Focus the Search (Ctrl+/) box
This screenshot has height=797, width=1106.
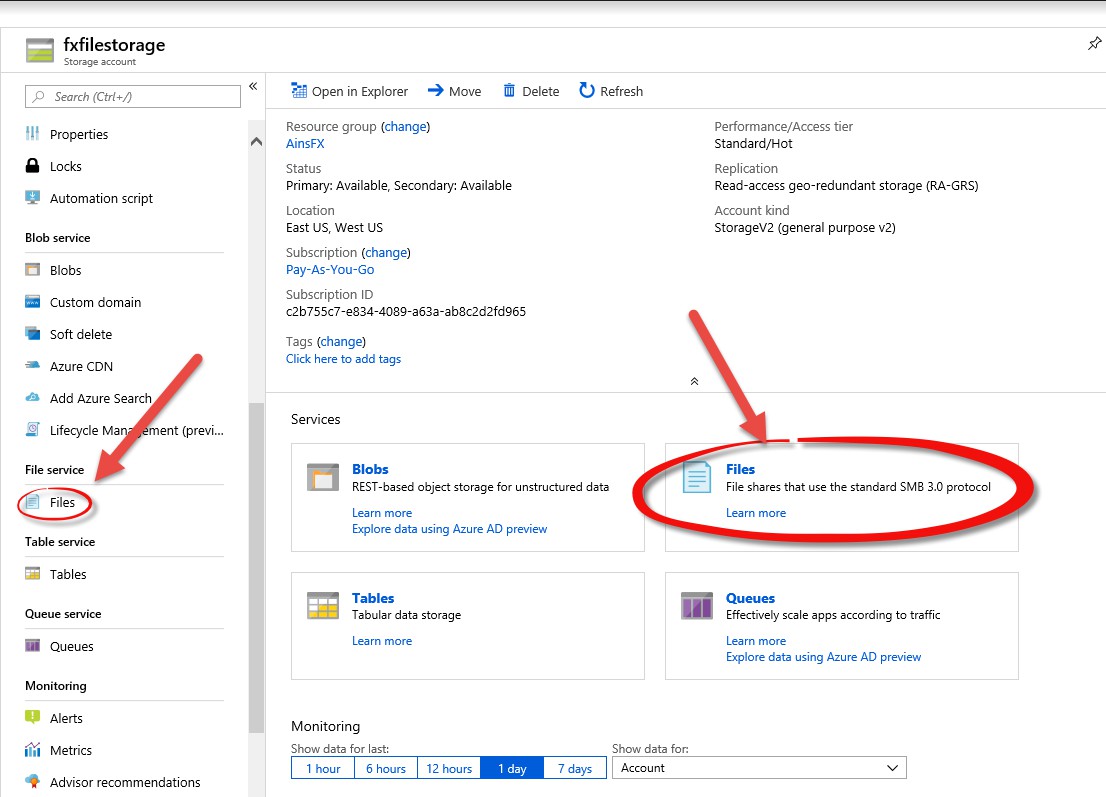tap(133, 97)
